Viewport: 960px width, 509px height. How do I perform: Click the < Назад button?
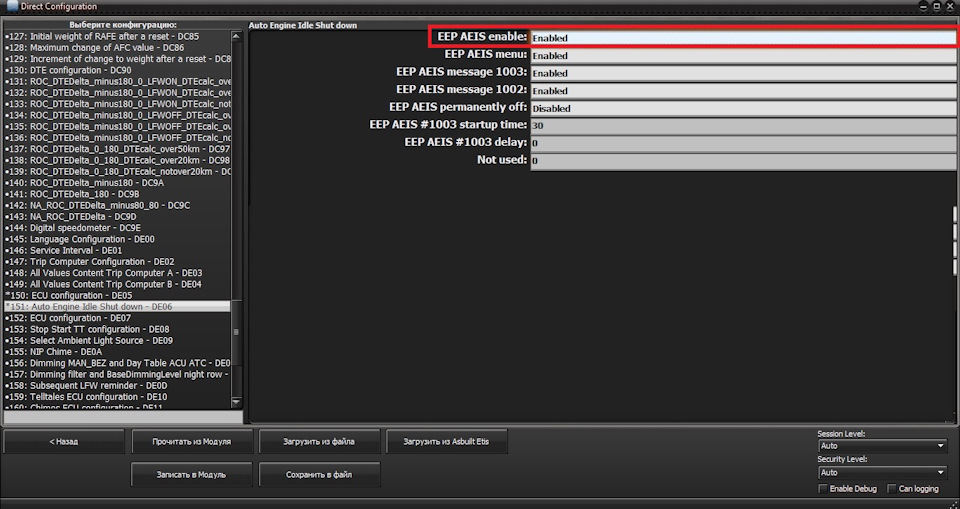[64, 442]
